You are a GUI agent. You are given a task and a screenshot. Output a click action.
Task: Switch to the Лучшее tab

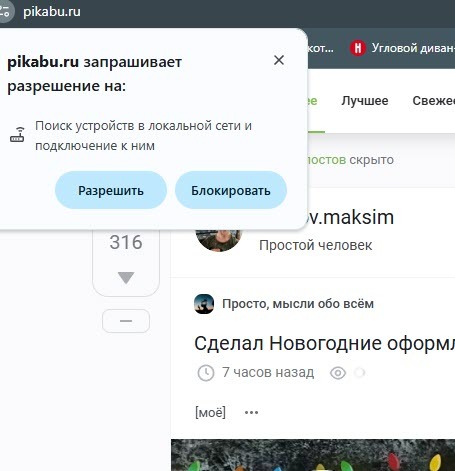(x=365, y=101)
